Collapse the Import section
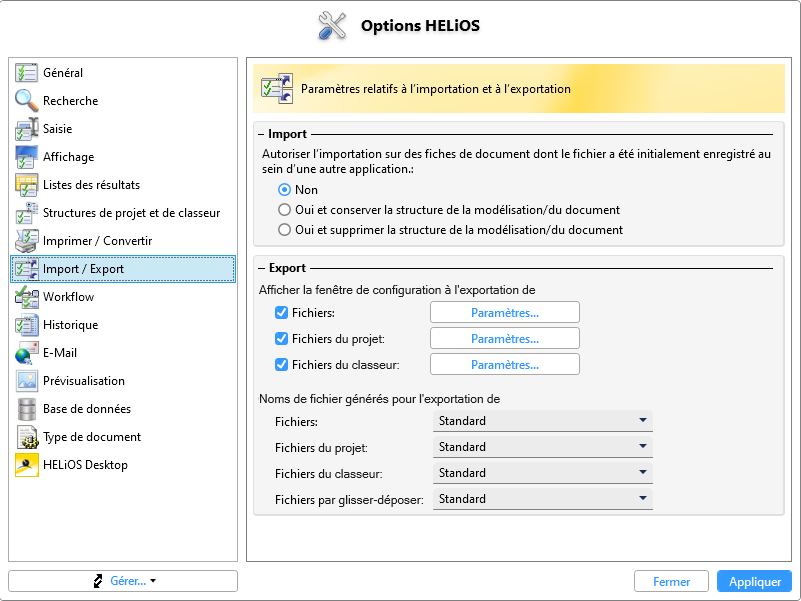 click(262, 134)
